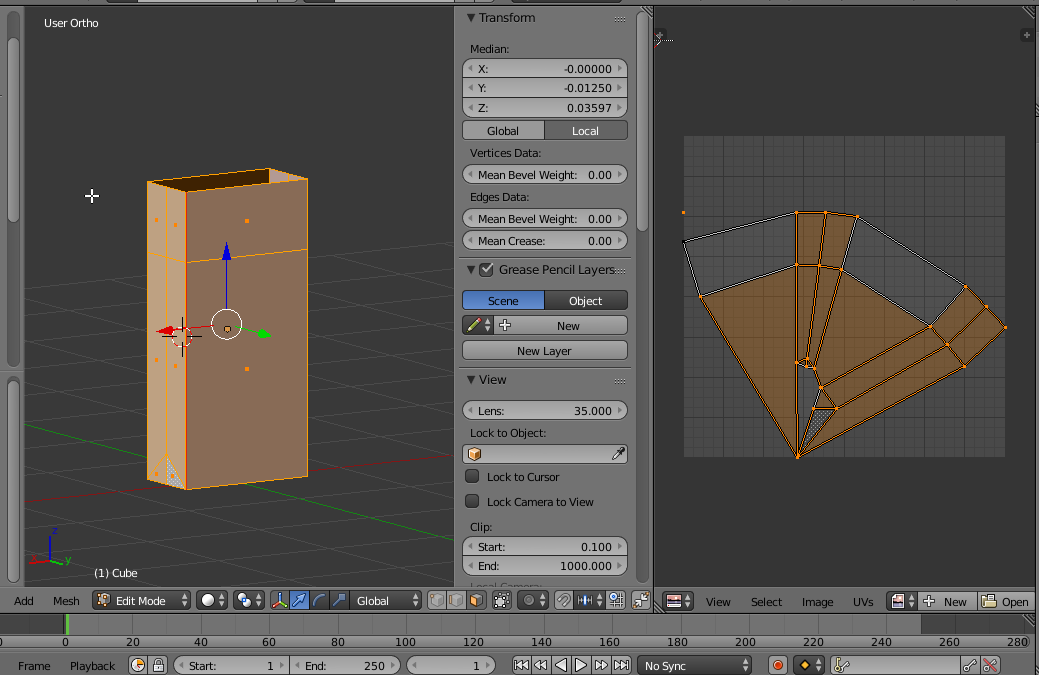This screenshot has width=1039, height=675.
Task: Click the eyedropper in Lock to Object
Action: (618, 454)
